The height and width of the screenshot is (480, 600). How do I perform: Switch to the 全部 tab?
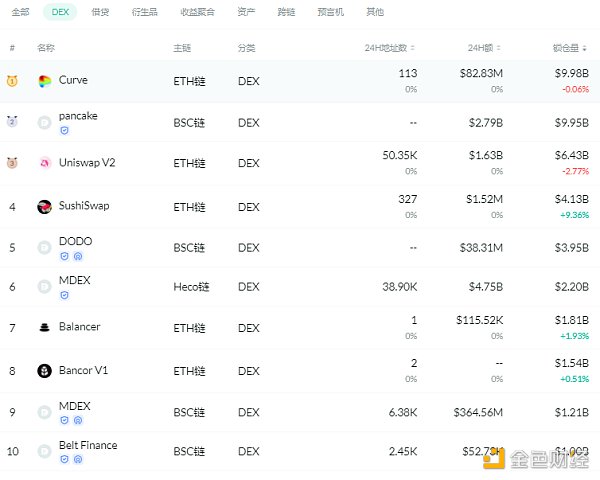(x=20, y=12)
